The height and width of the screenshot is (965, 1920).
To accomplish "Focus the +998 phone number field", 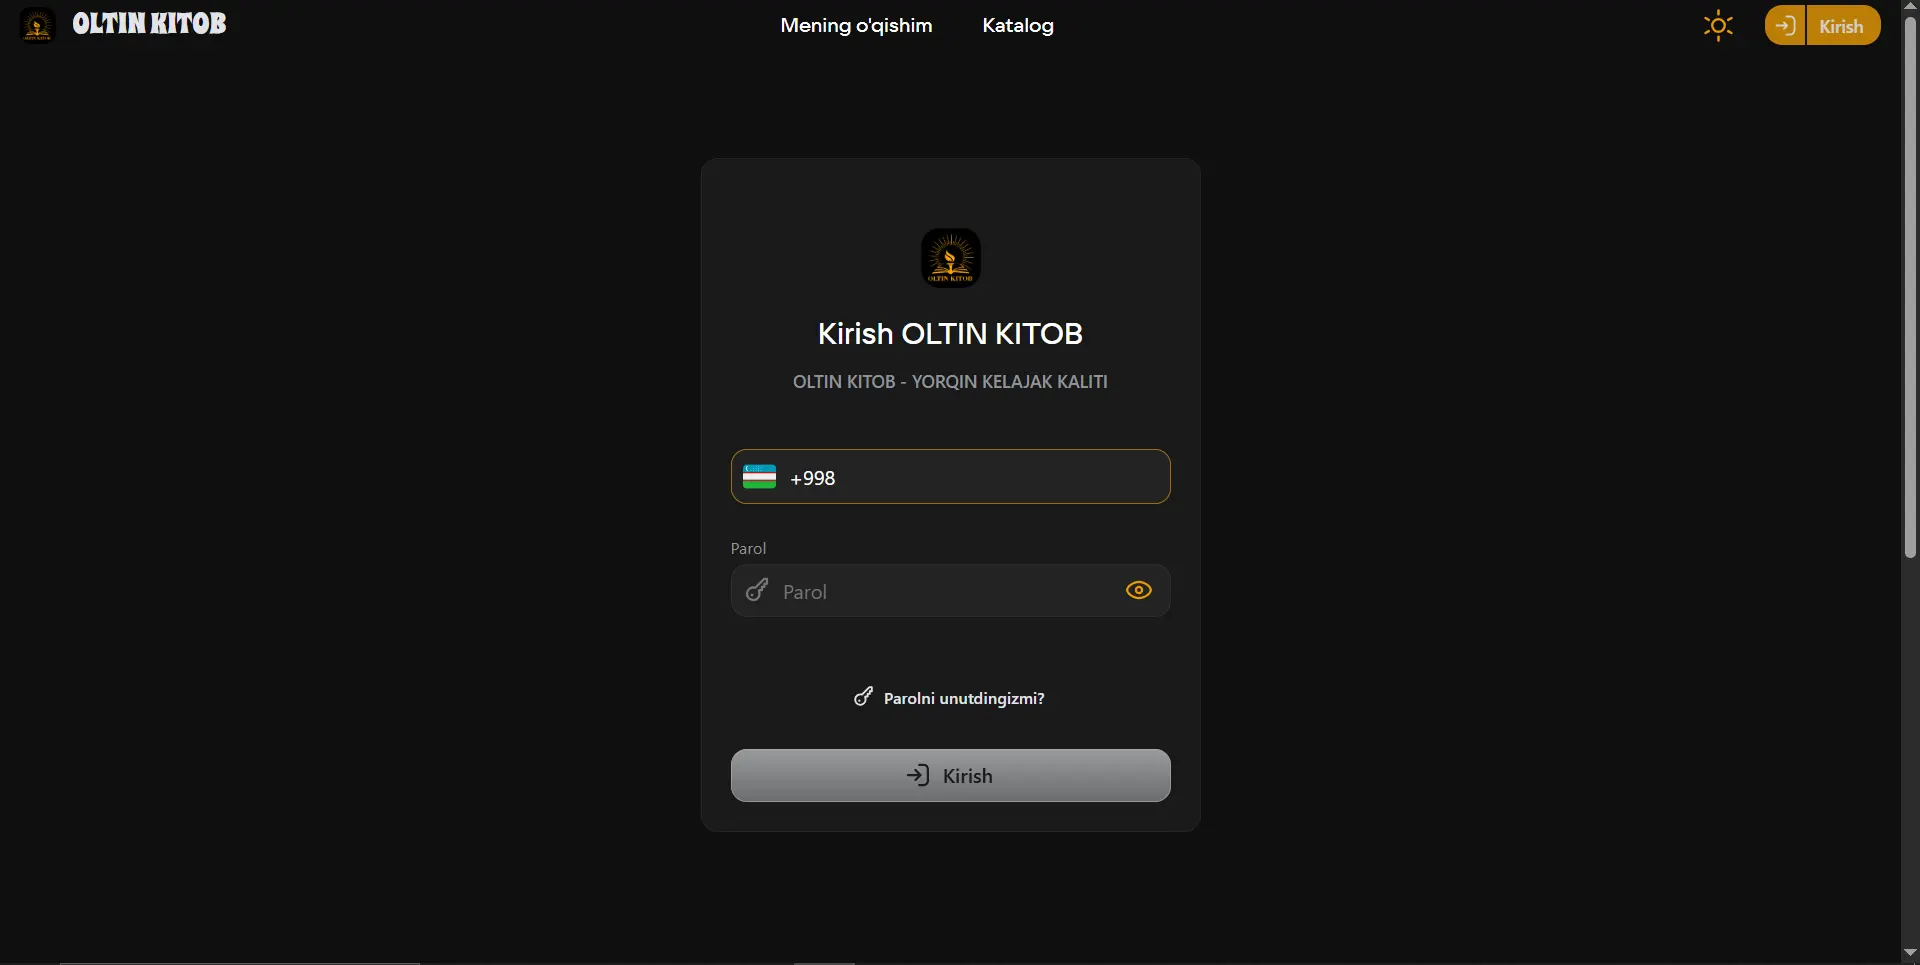I will pyautogui.click(x=950, y=477).
